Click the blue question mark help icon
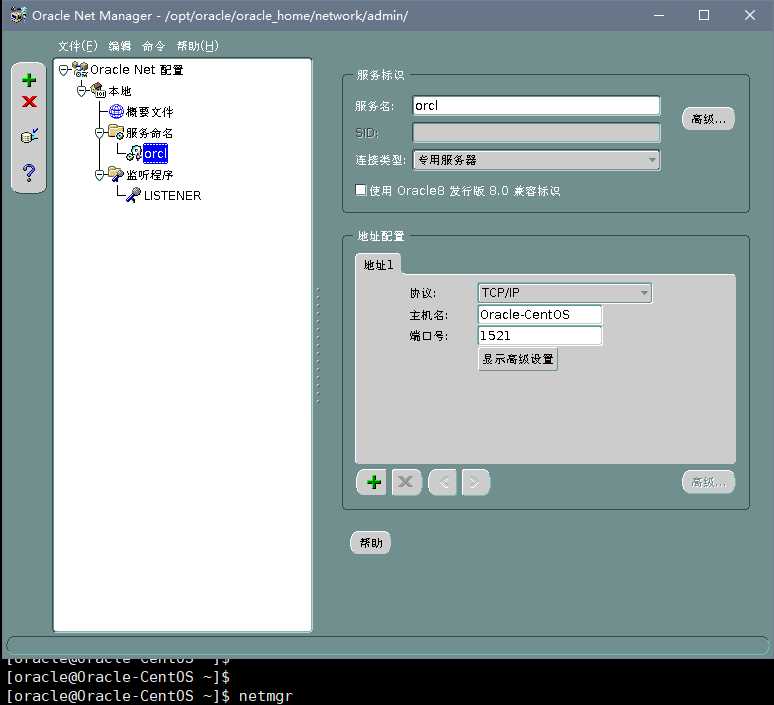 (x=29, y=172)
